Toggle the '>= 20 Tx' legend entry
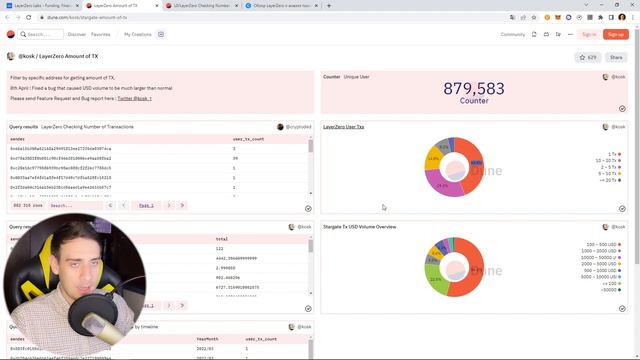This screenshot has height=360, width=640. (610, 180)
